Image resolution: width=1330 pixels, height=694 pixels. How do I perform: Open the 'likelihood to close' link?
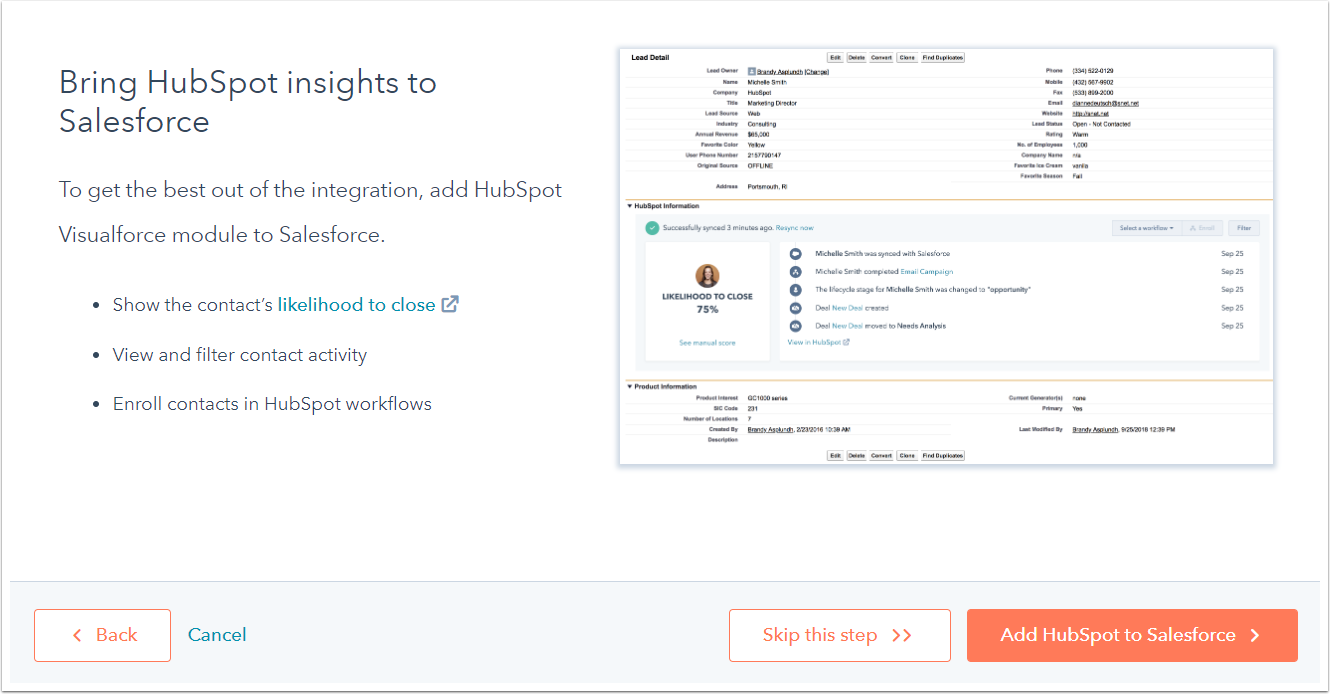click(x=356, y=305)
